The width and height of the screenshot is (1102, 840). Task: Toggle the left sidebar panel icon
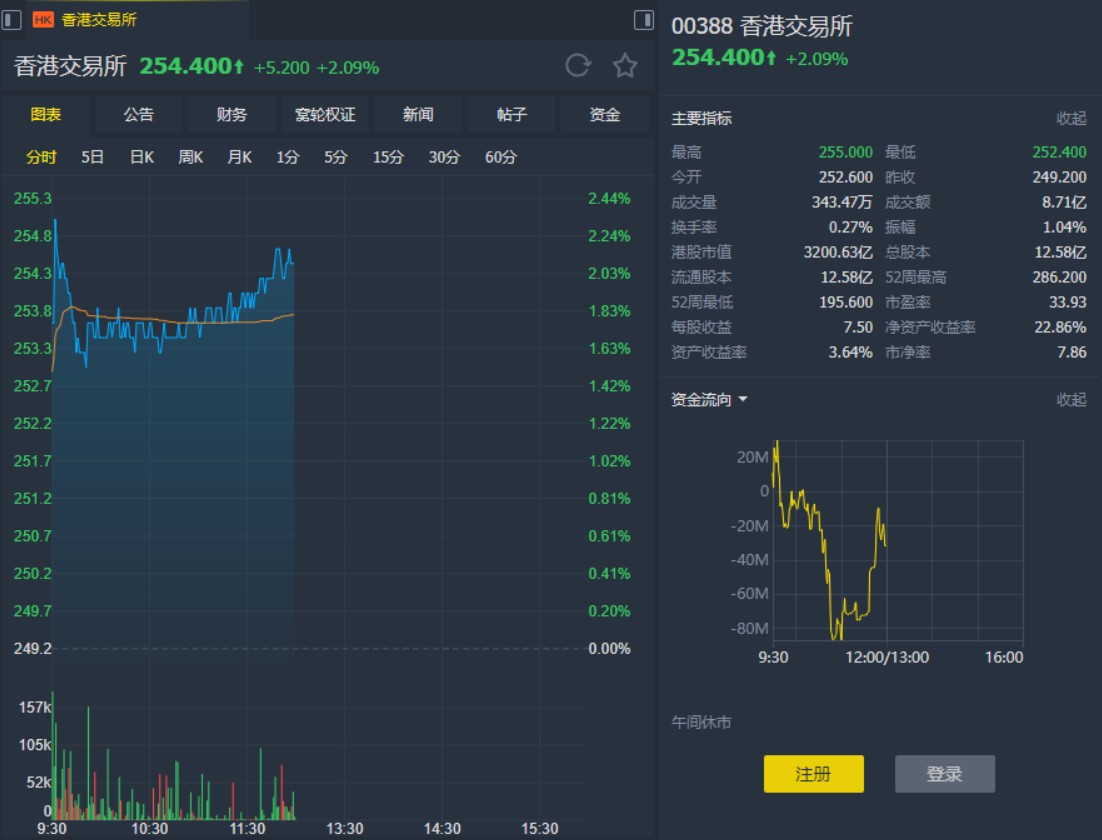[10, 20]
